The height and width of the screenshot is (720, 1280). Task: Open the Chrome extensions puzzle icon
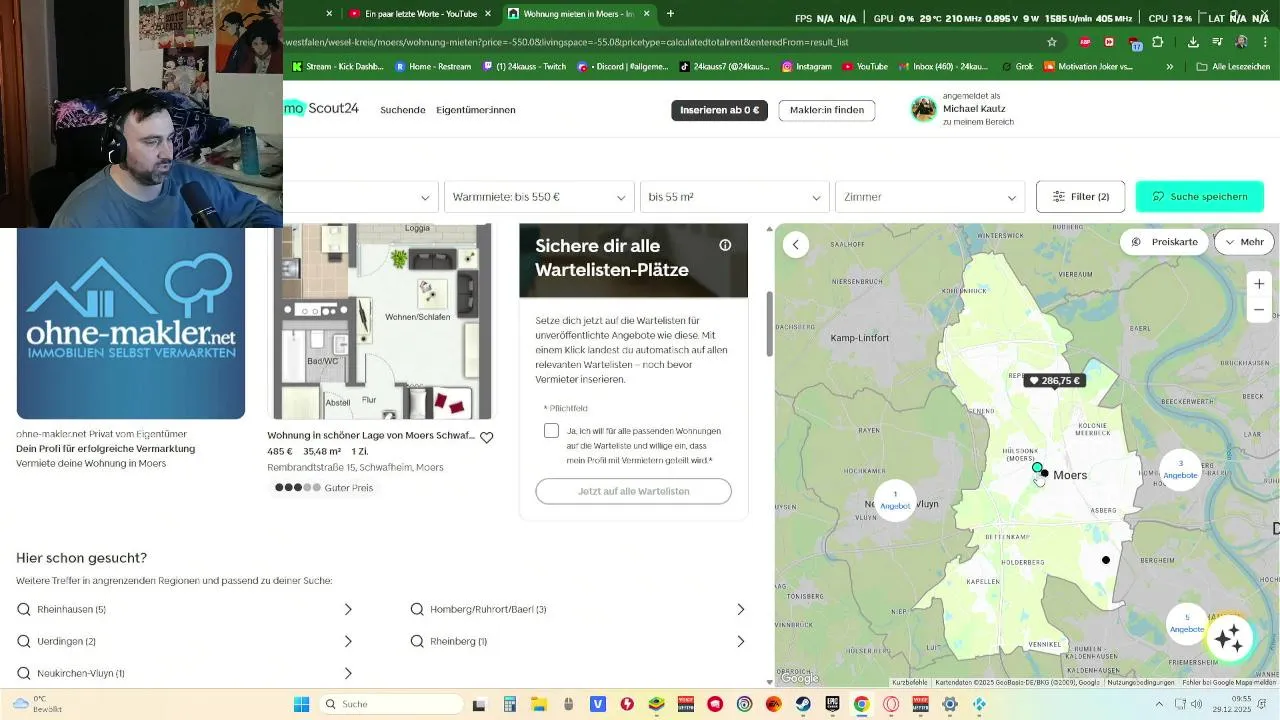pos(1158,42)
